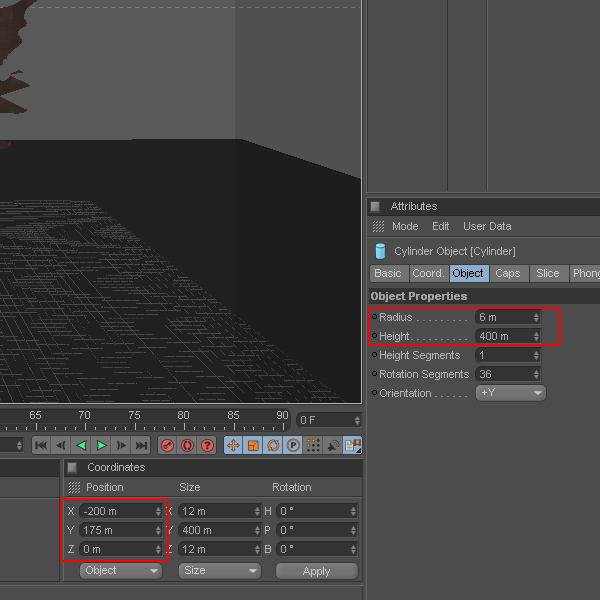
Task: Play animation forwards with green right arrow
Action: 101,445
